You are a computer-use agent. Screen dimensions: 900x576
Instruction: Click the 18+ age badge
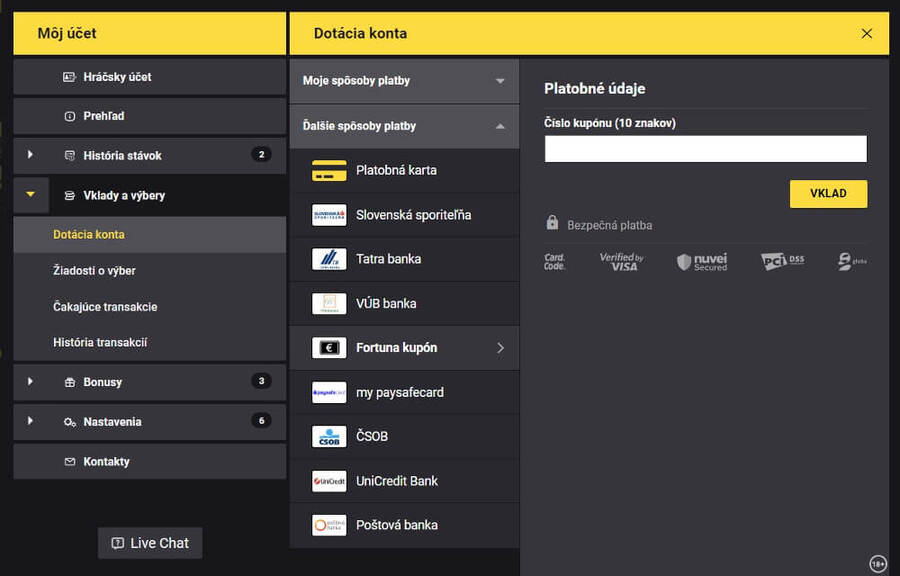878,564
